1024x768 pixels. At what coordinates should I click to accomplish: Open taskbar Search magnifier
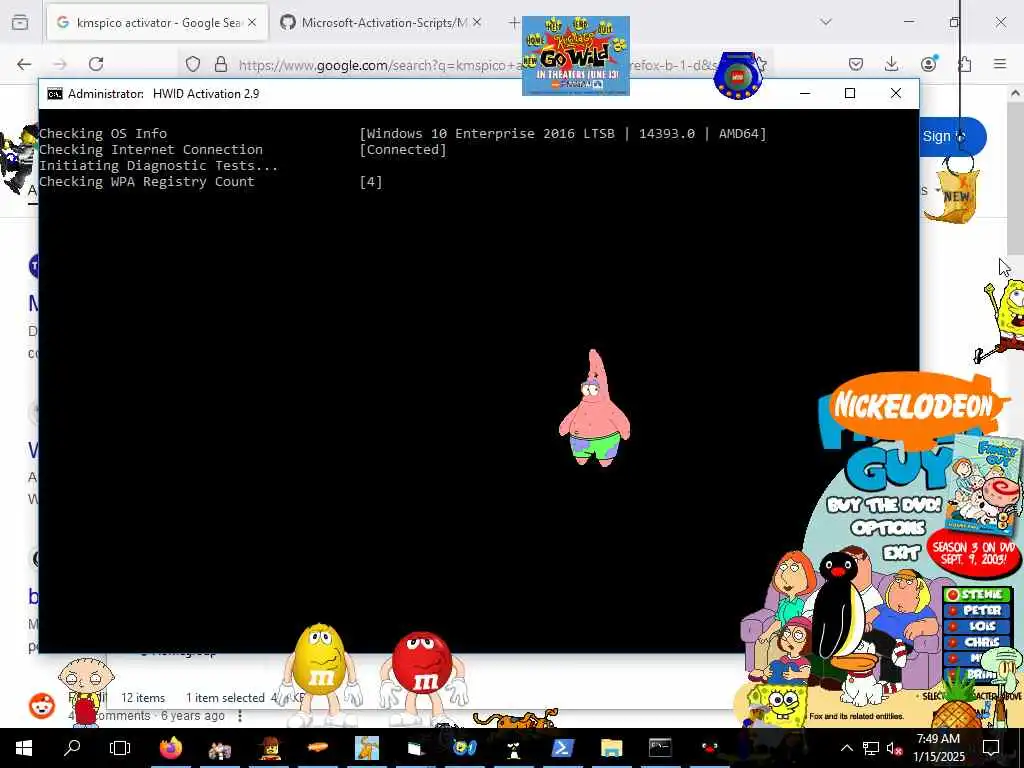(x=72, y=748)
